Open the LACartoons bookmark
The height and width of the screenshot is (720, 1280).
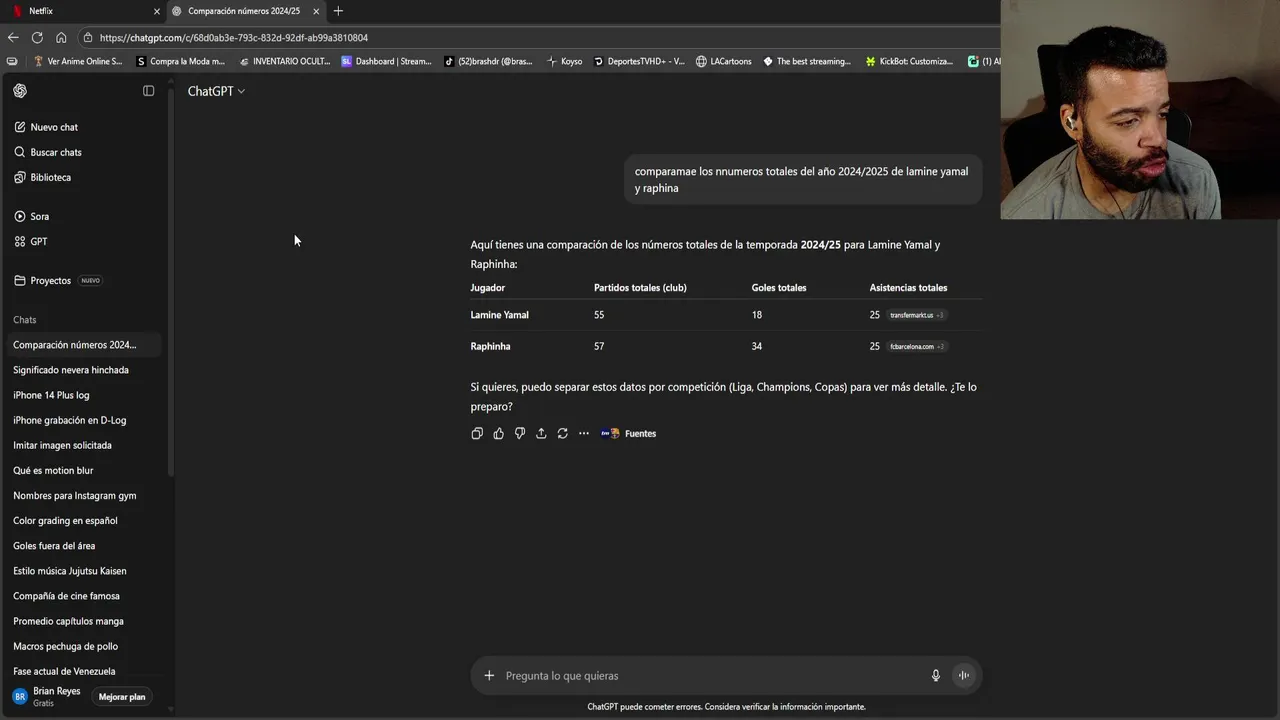click(723, 61)
